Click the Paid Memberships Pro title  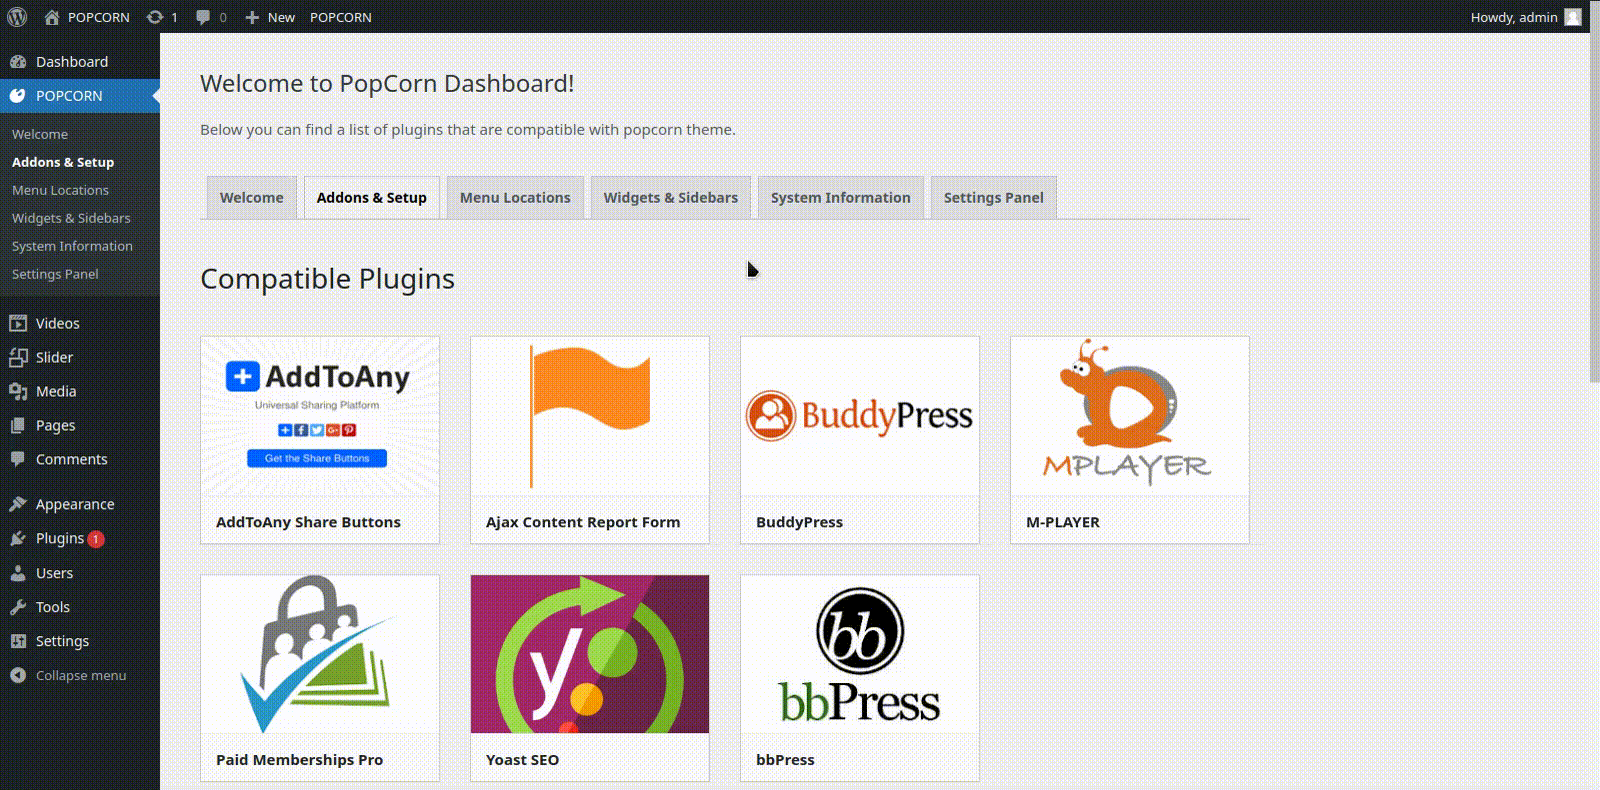pos(299,760)
